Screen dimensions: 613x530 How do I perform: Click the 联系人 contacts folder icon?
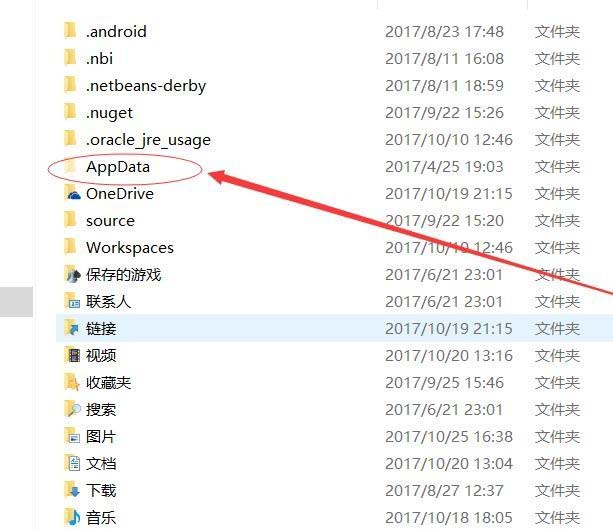72,301
